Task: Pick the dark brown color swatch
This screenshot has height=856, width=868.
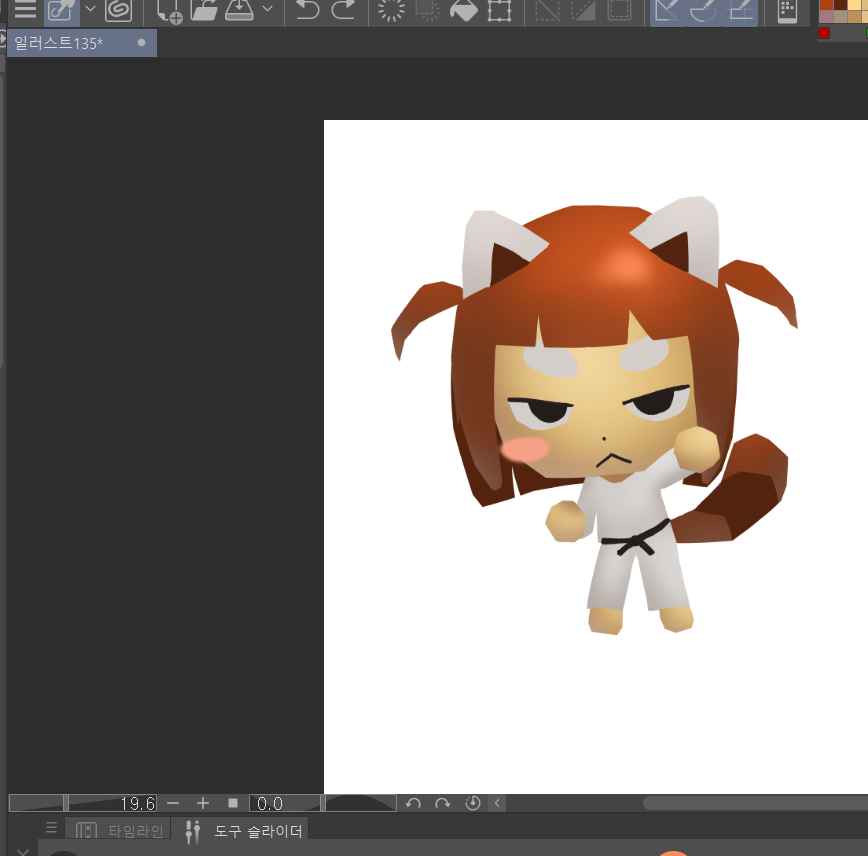Action: 840,4
